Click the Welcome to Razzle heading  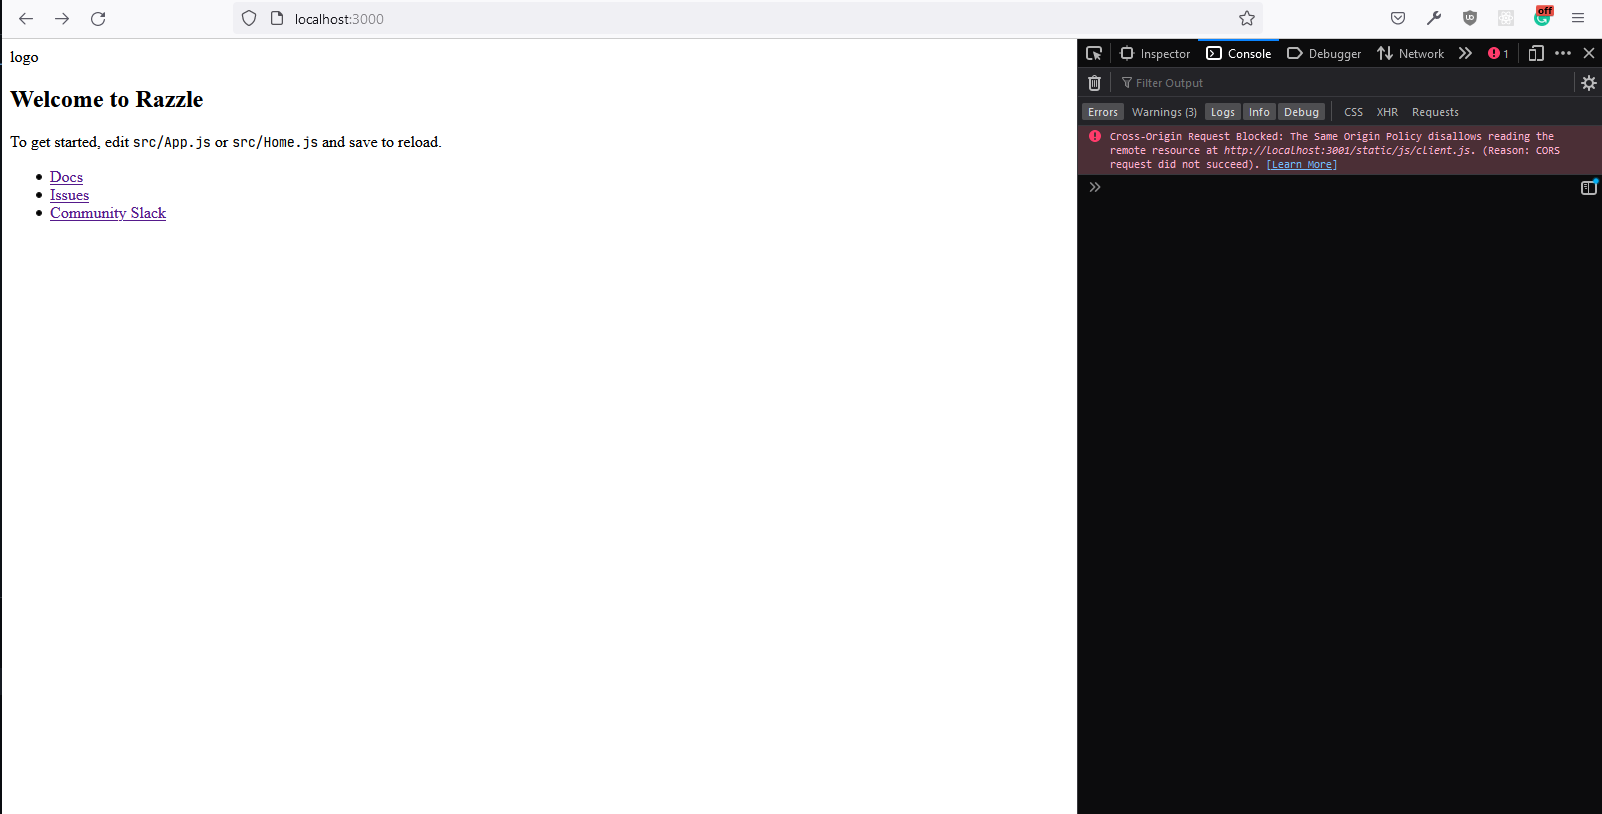(x=107, y=99)
